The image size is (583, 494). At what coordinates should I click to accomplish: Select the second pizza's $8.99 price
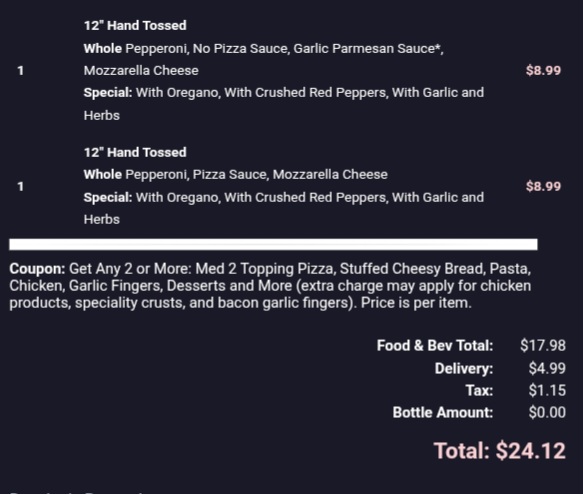[543, 186]
